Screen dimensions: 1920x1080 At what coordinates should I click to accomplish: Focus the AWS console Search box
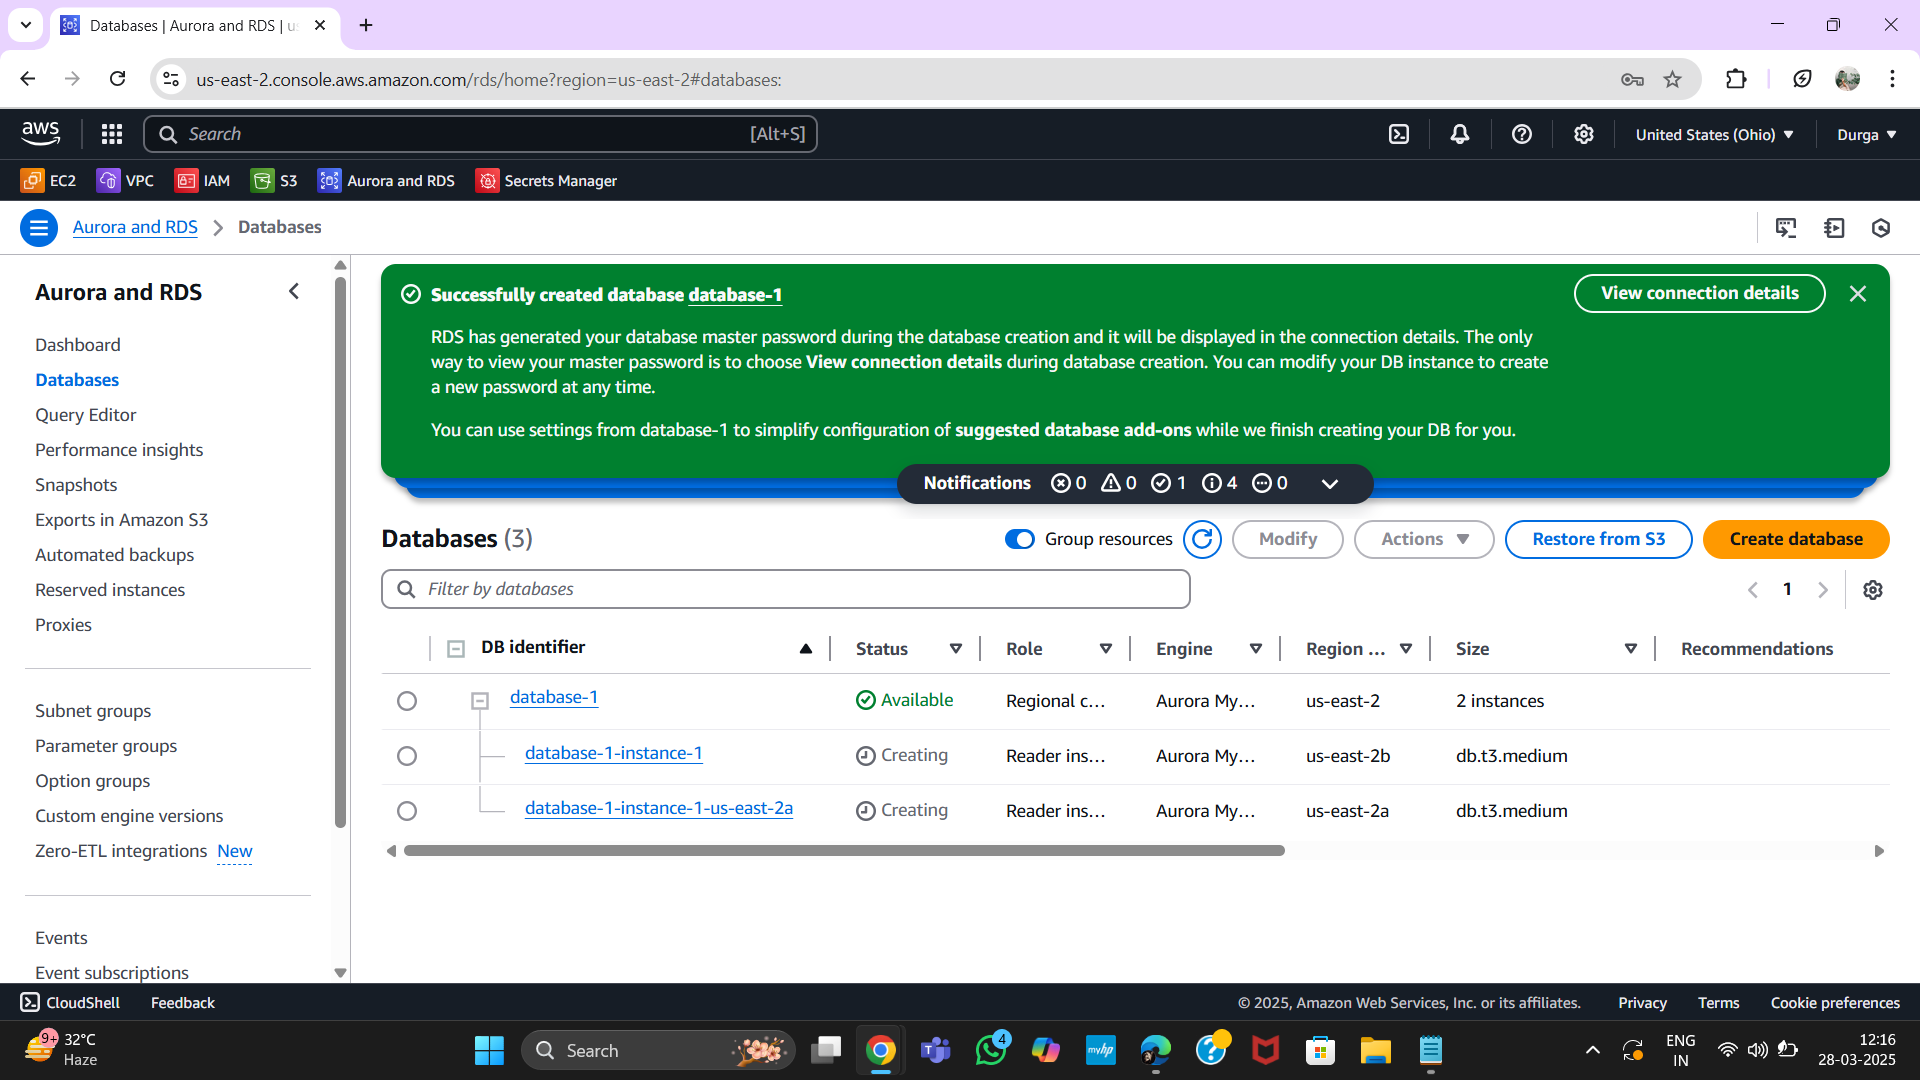(x=480, y=134)
